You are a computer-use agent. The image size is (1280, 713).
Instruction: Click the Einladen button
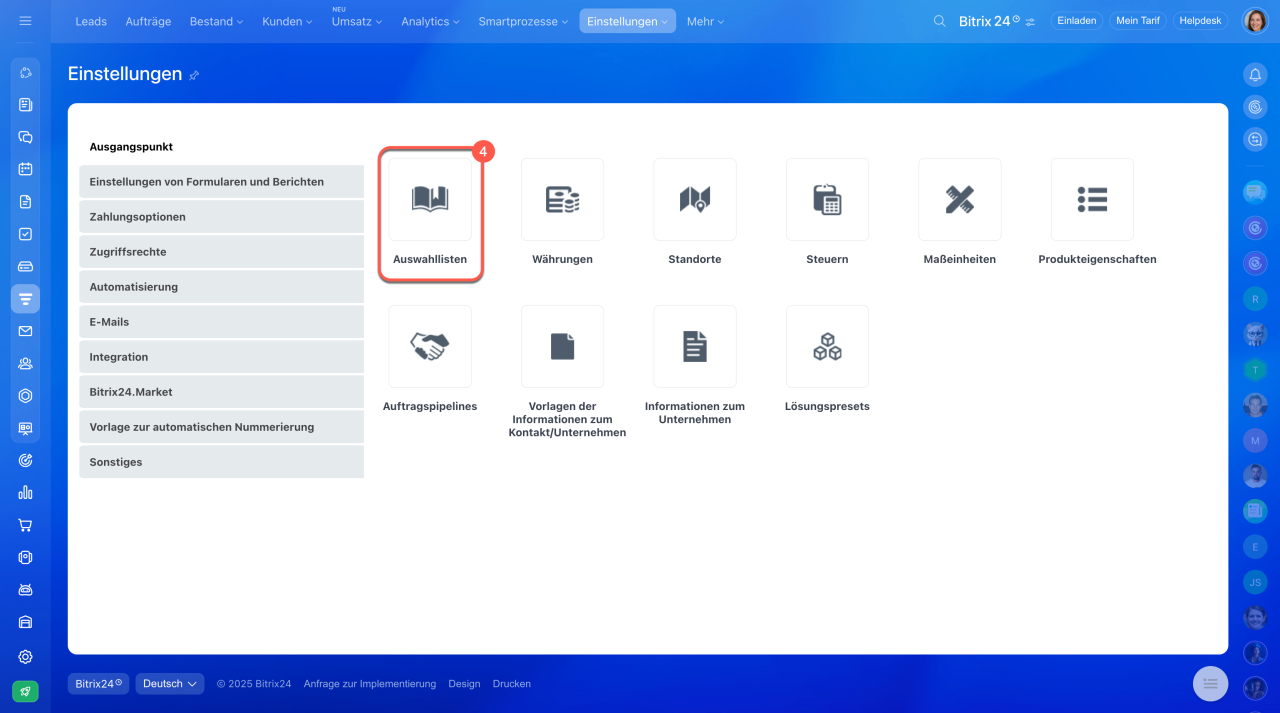coord(1076,21)
